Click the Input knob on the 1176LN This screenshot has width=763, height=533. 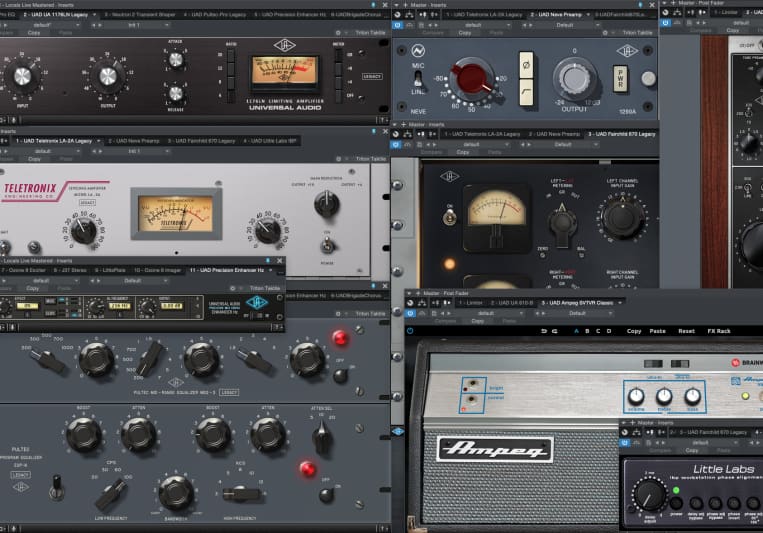click(22, 76)
